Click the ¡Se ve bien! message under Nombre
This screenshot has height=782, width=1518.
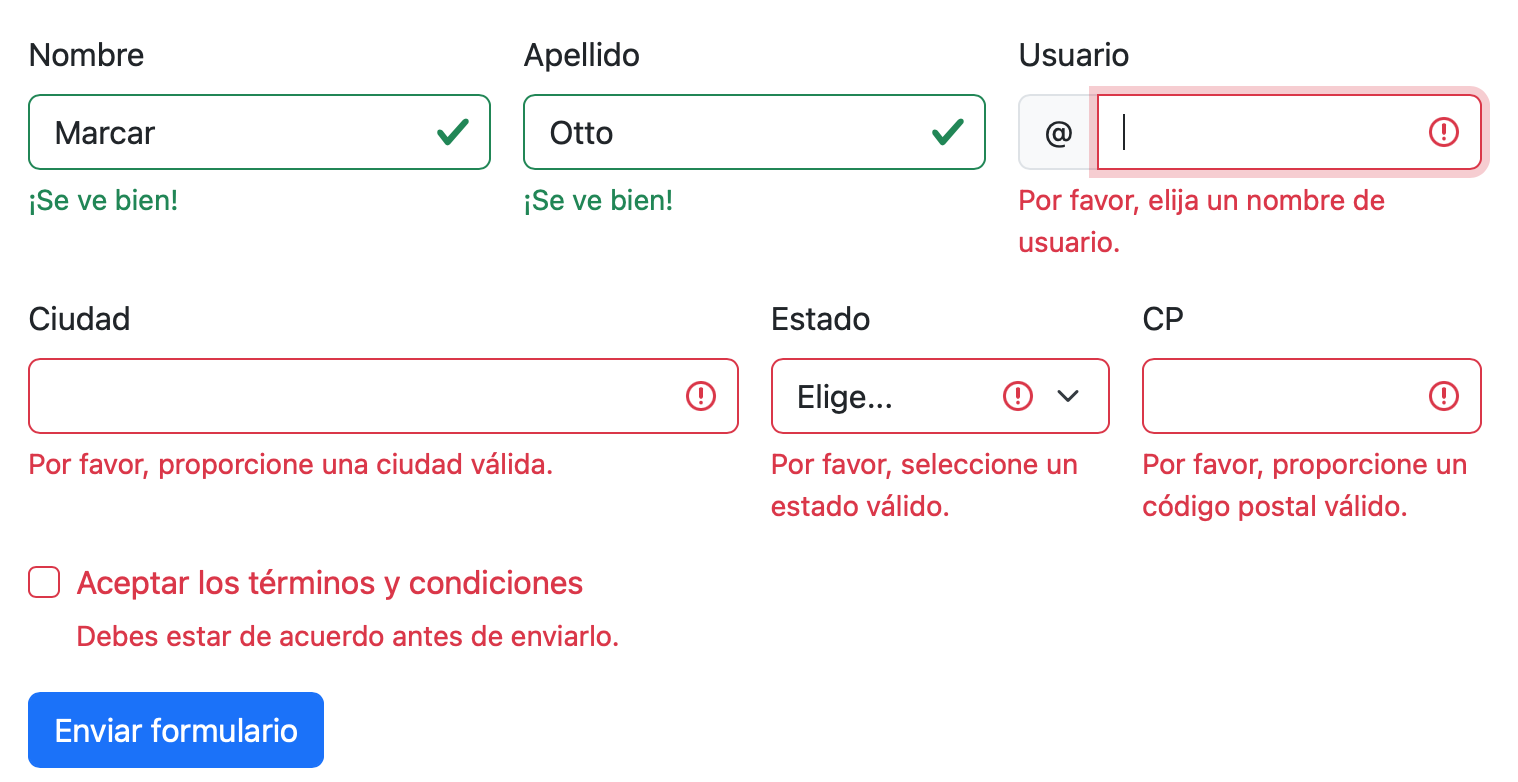[x=103, y=200]
